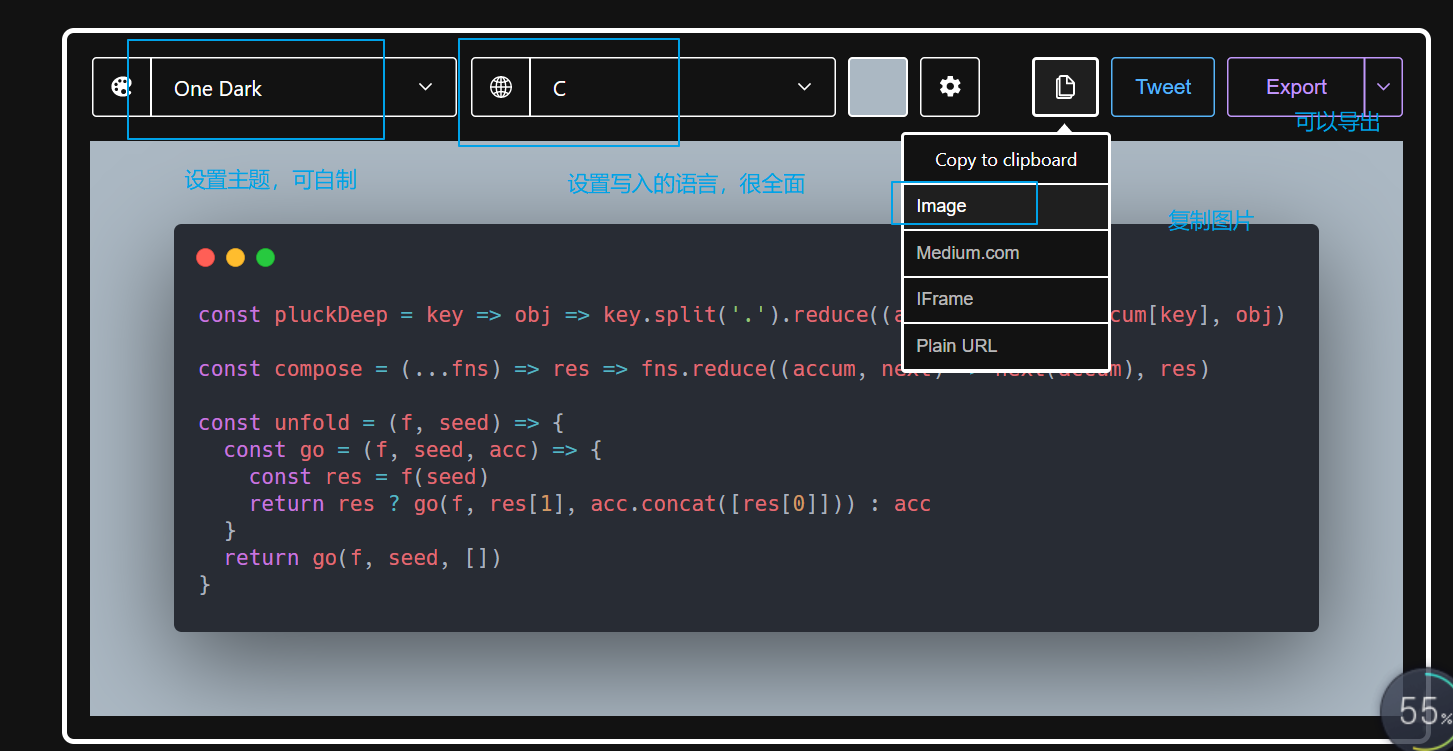Open settings gear button
Image resolution: width=1453 pixels, height=751 pixels.
[x=950, y=87]
